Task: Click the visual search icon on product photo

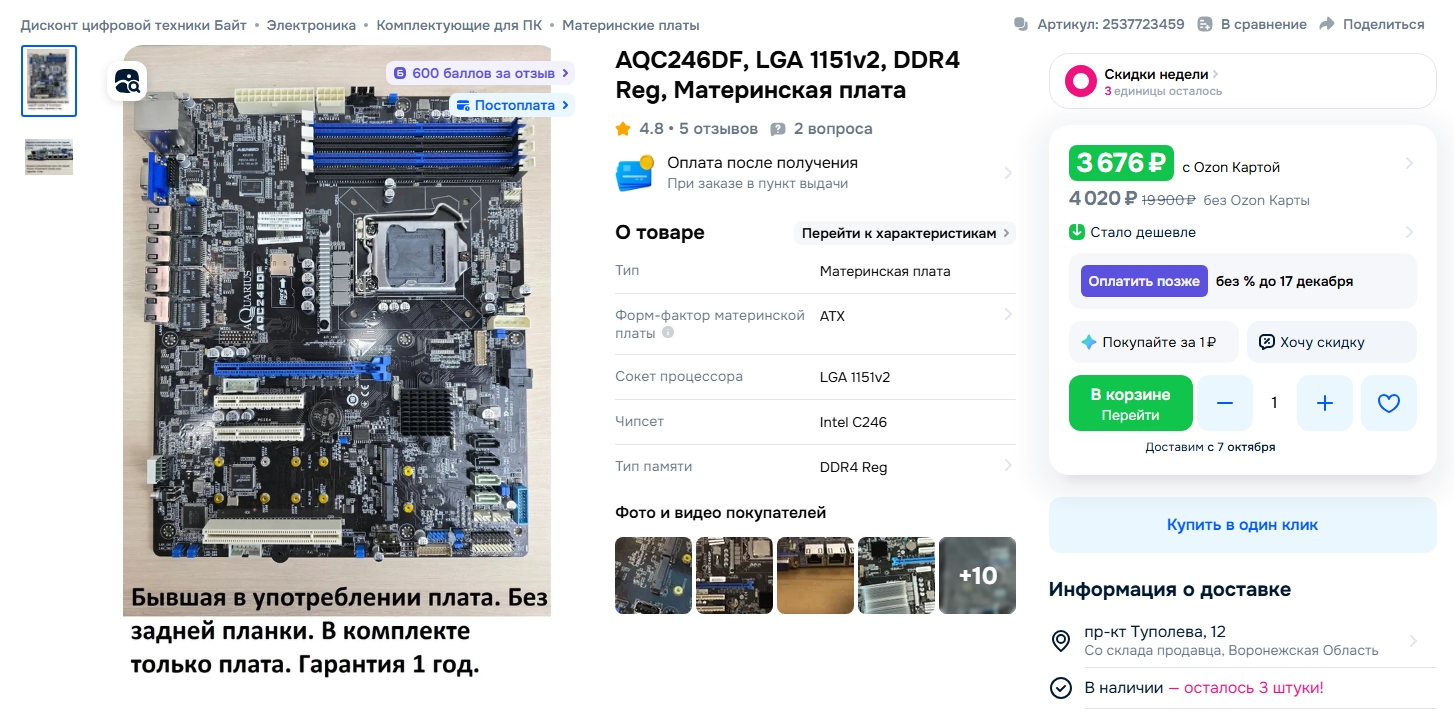Action: (x=127, y=81)
